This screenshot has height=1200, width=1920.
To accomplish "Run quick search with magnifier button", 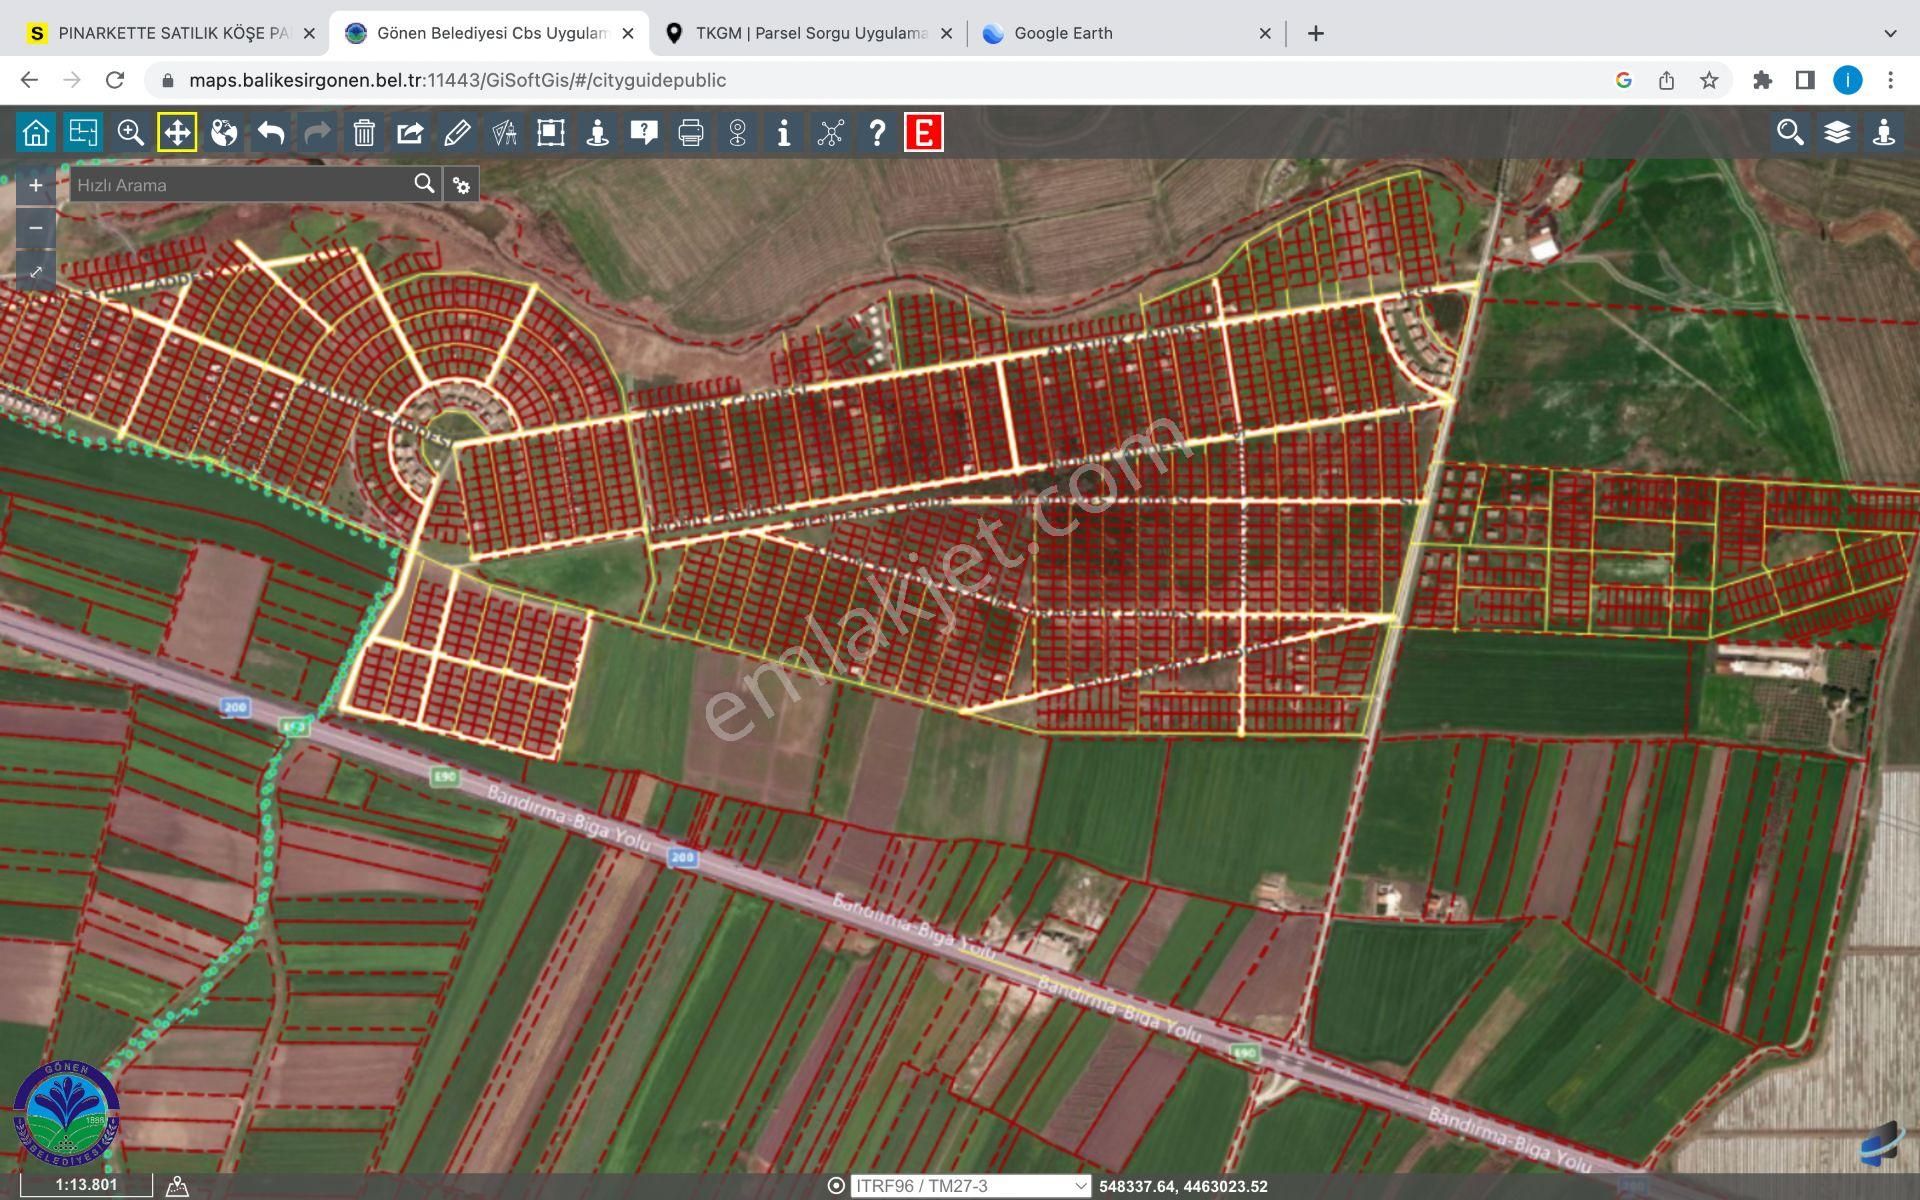I will (425, 184).
